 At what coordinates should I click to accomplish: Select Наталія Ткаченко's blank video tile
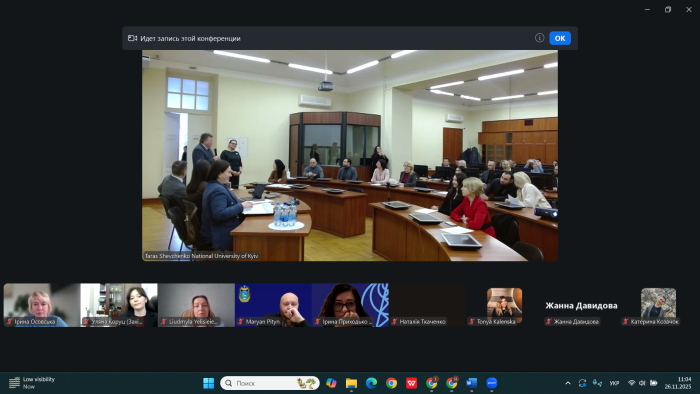(x=427, y=305)
